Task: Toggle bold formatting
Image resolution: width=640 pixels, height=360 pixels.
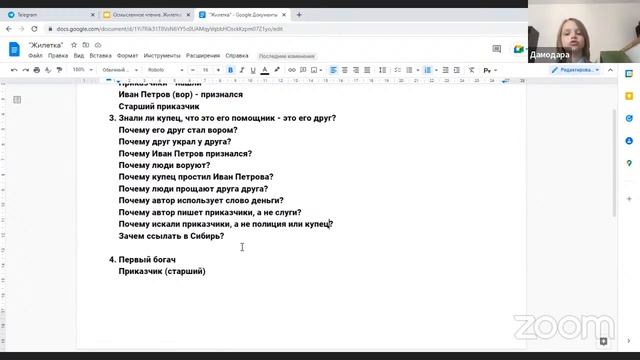Action: 230,70
